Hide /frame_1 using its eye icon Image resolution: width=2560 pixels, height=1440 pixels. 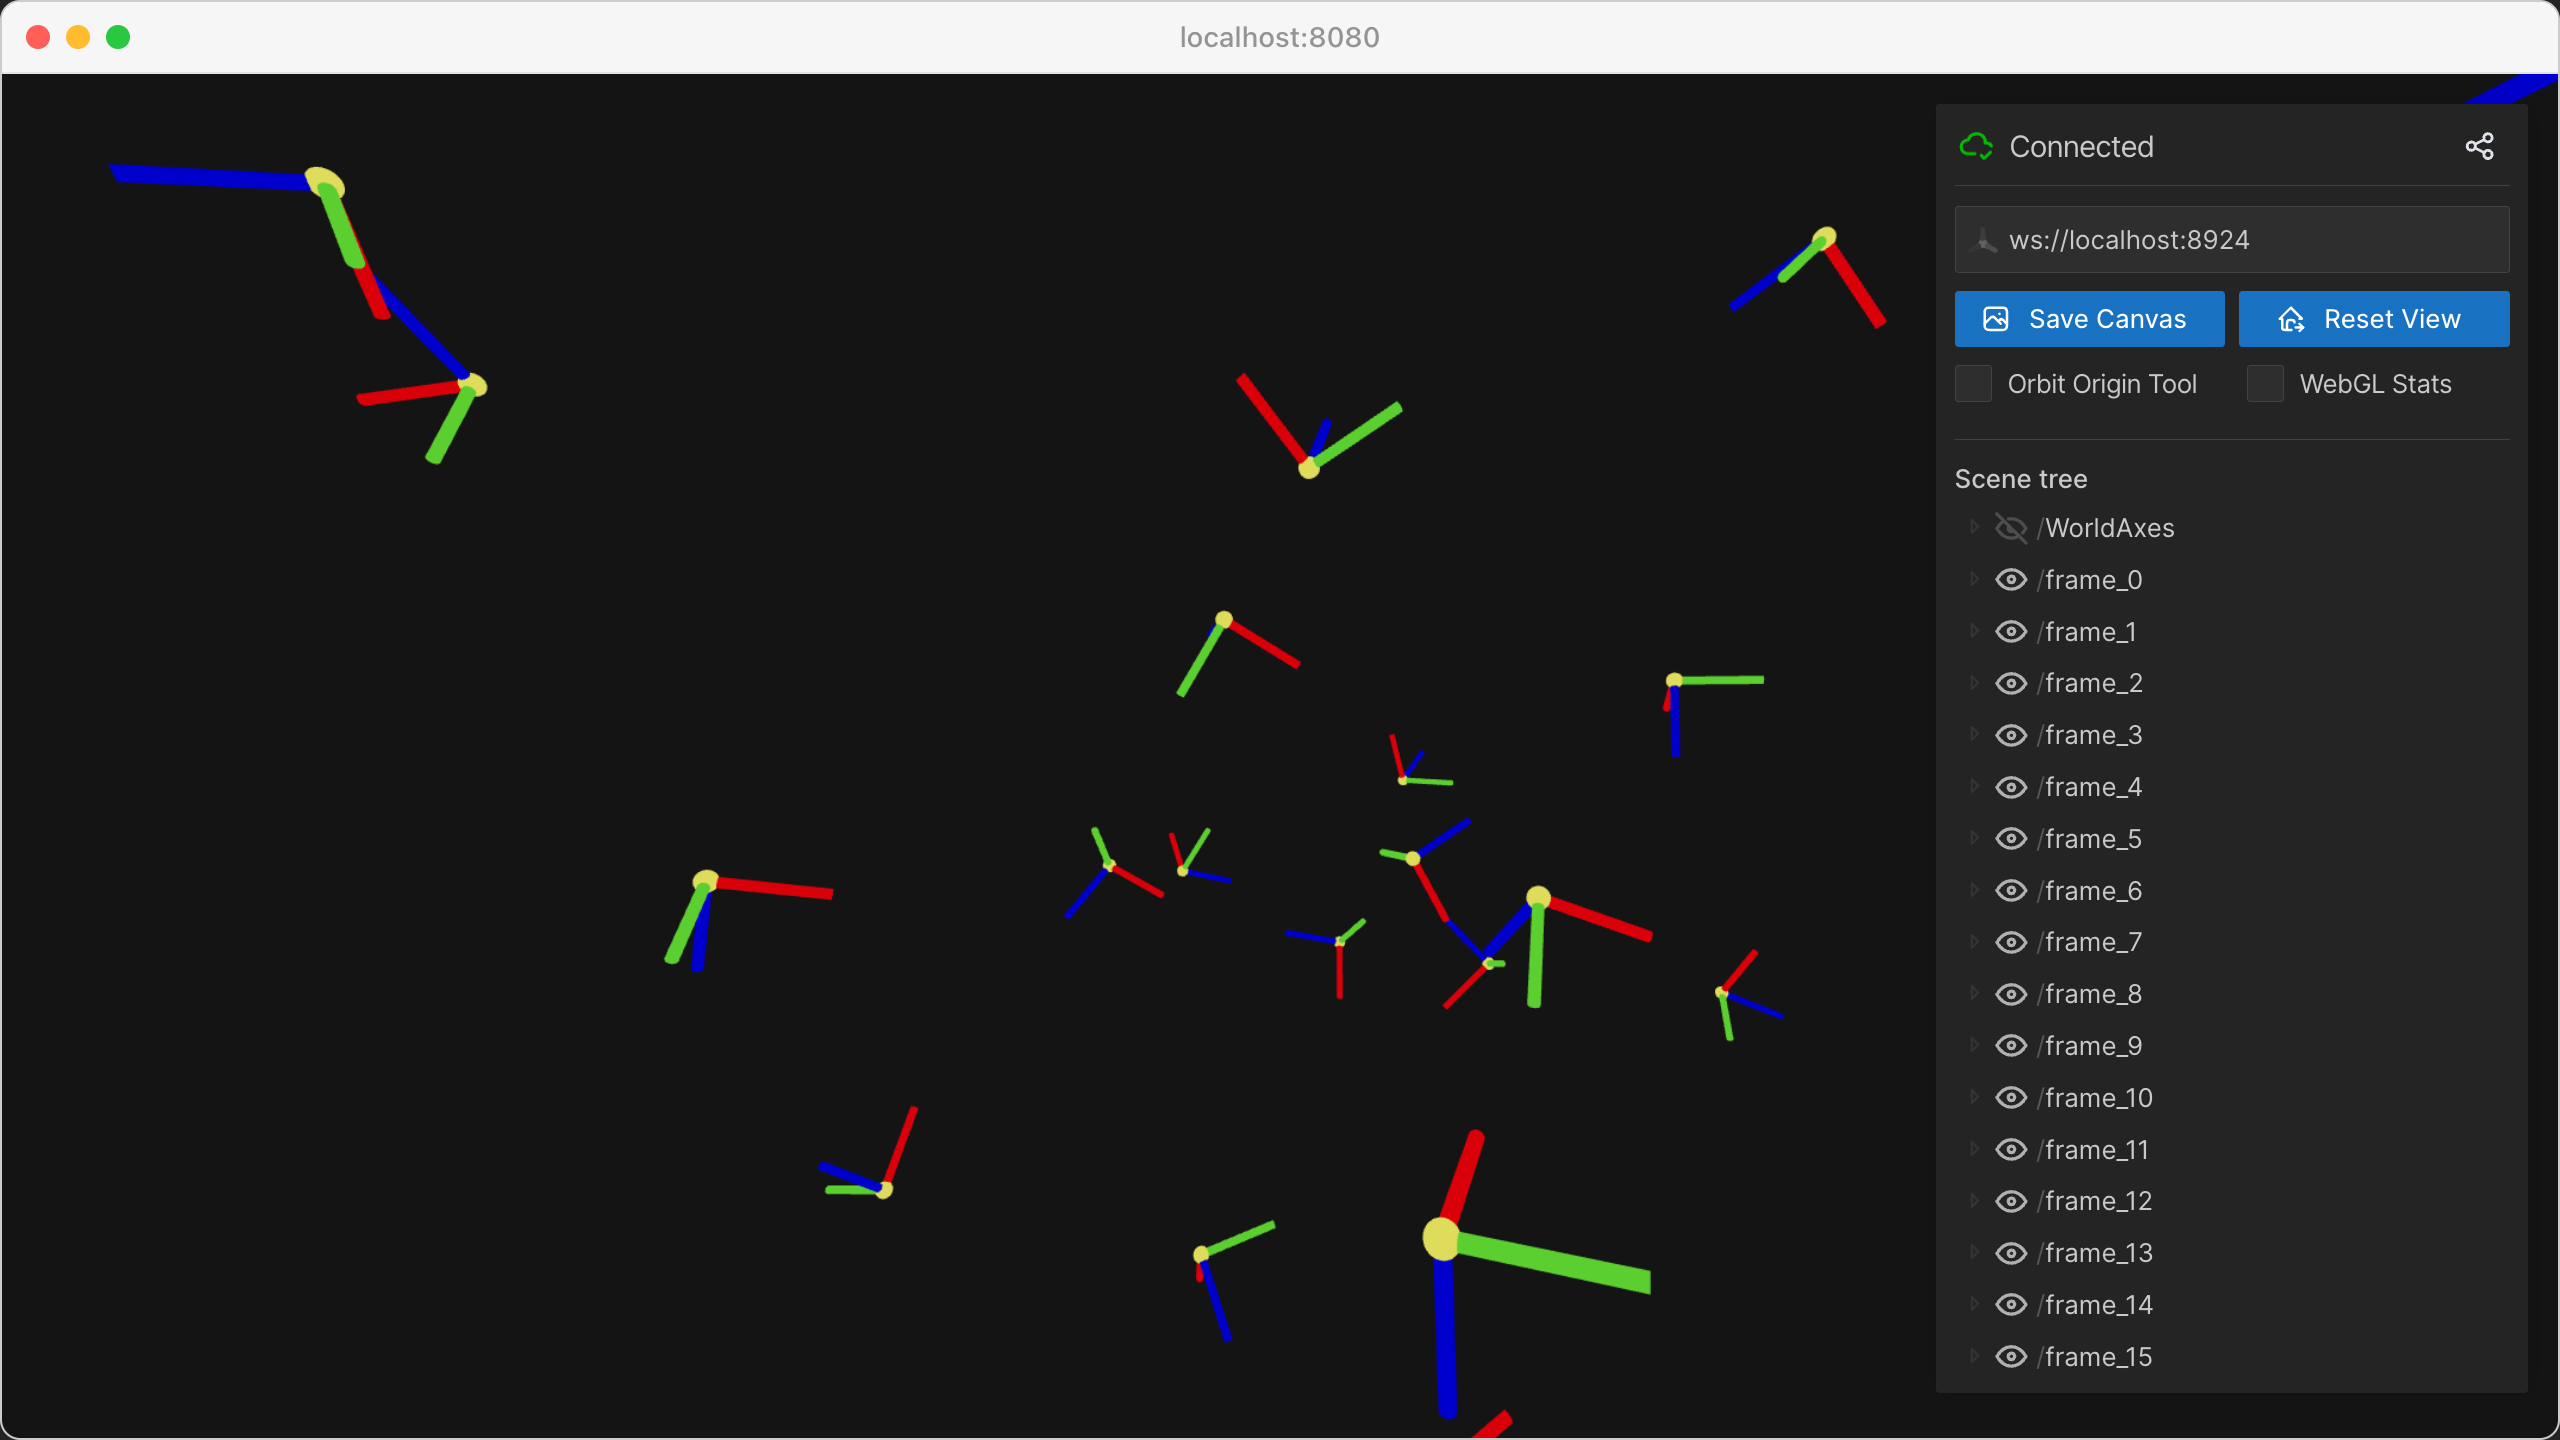point(2011,632)
